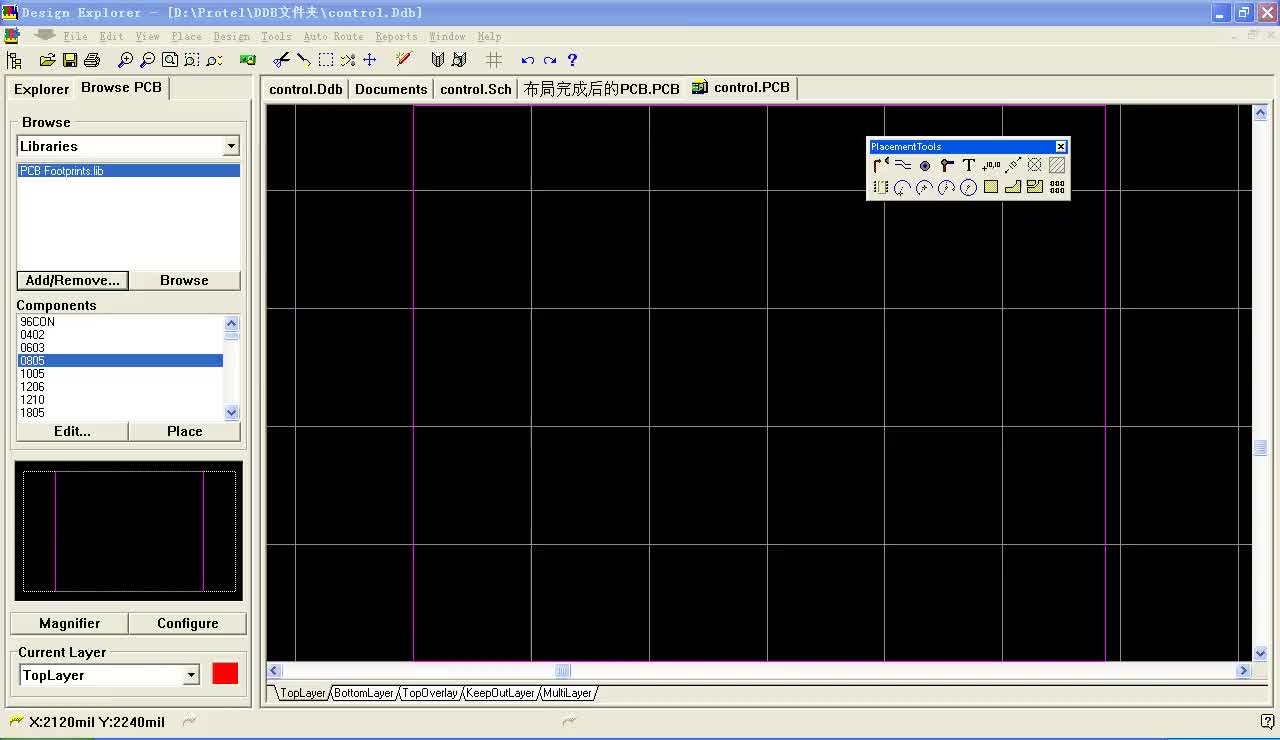Select the polygon plane tool
1280x740 pixels.
pyautogui.click(x=1012, y=187)
